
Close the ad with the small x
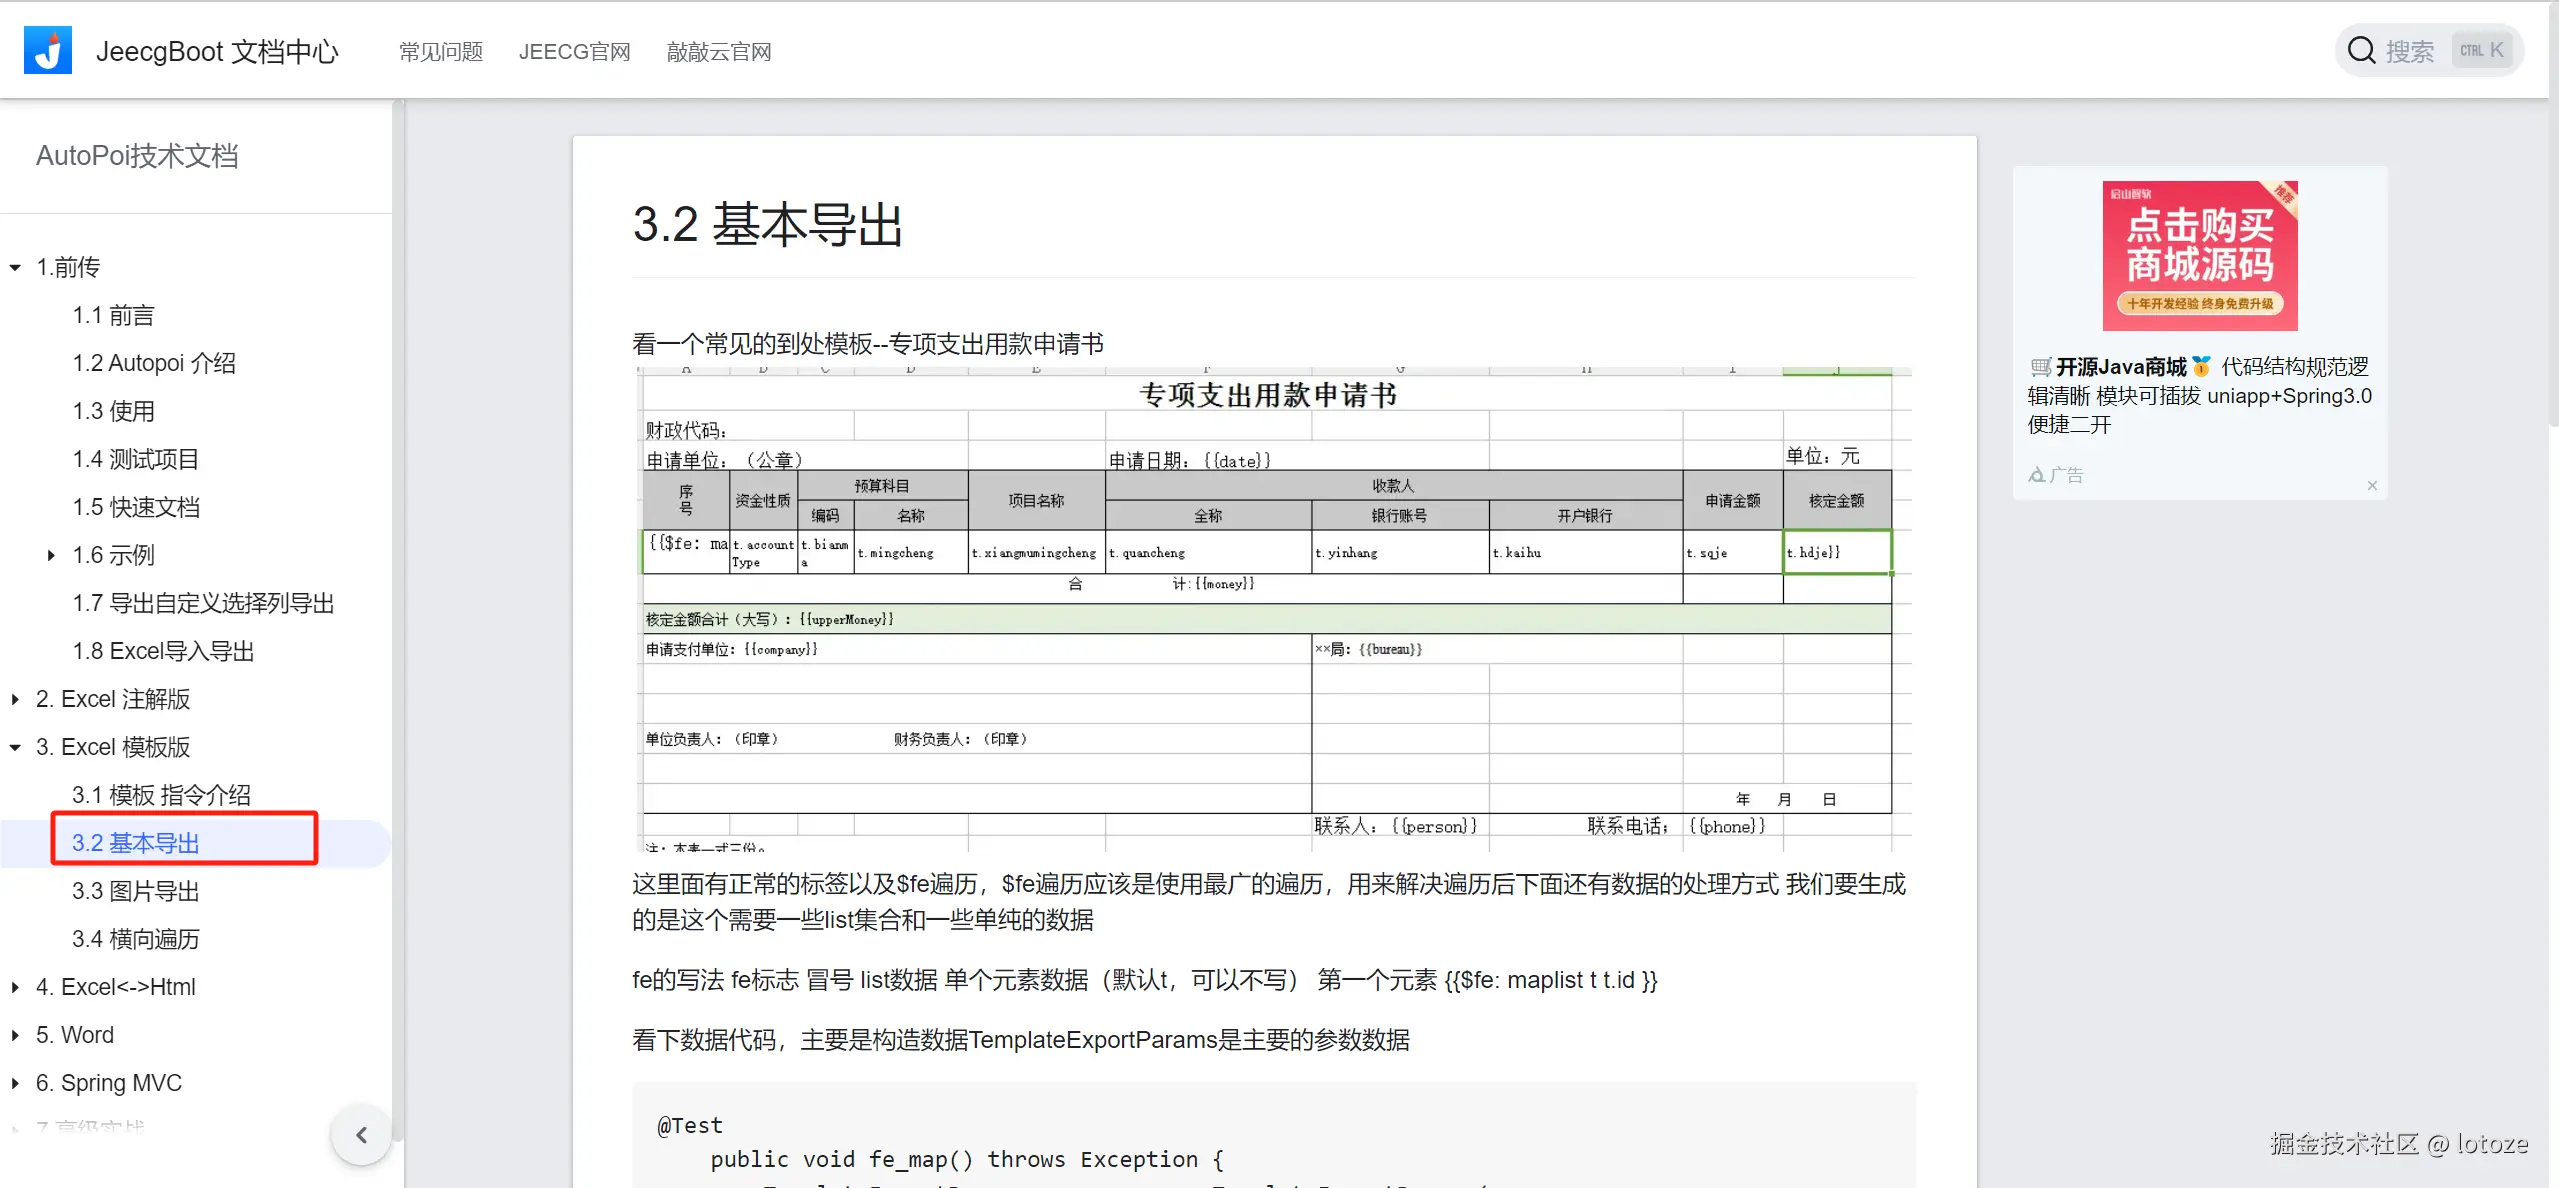pos(2371,486)
